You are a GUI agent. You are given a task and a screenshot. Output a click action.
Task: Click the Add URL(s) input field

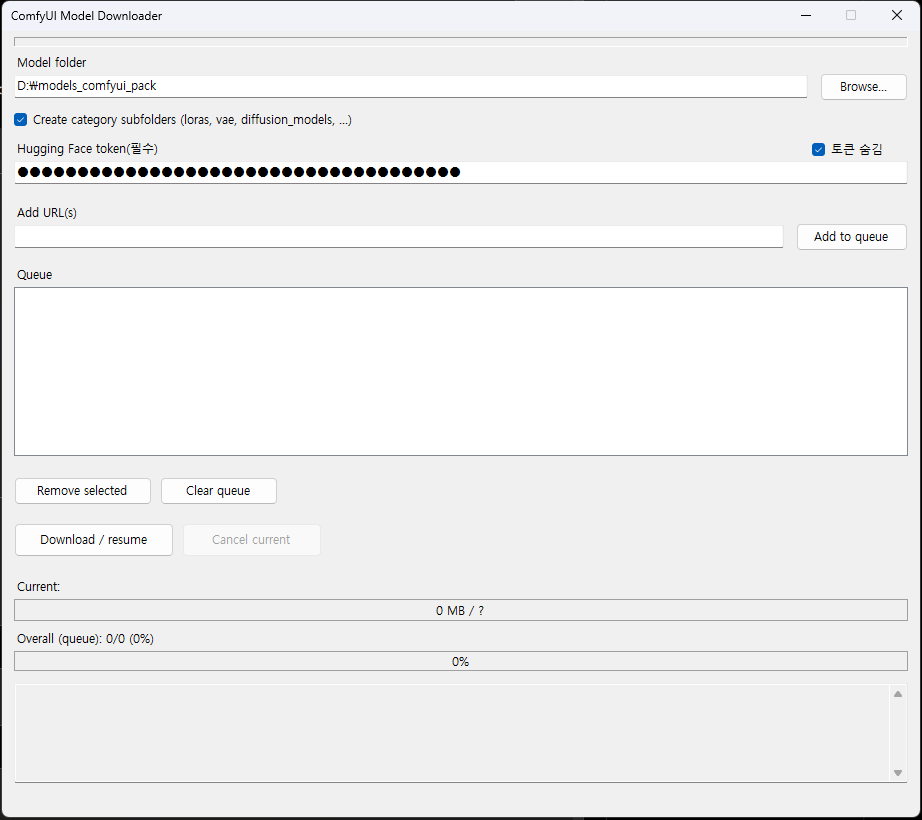click(399, 236)
